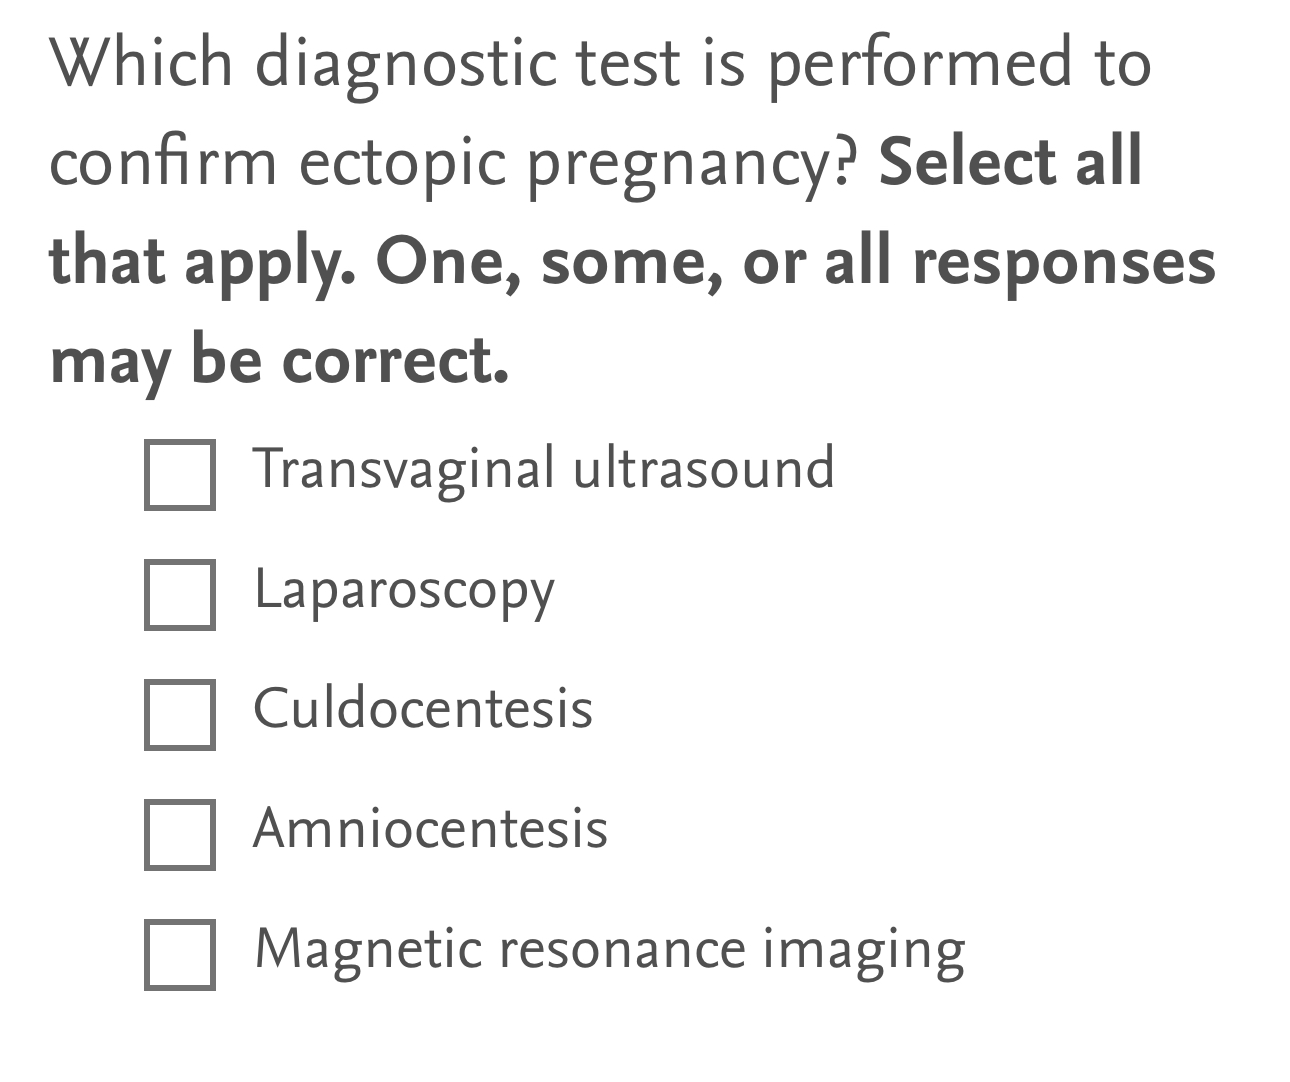Select the Culdocentesis answer label
The width and height of the screenshot is (1290, 1082).
tap(423, 710)
